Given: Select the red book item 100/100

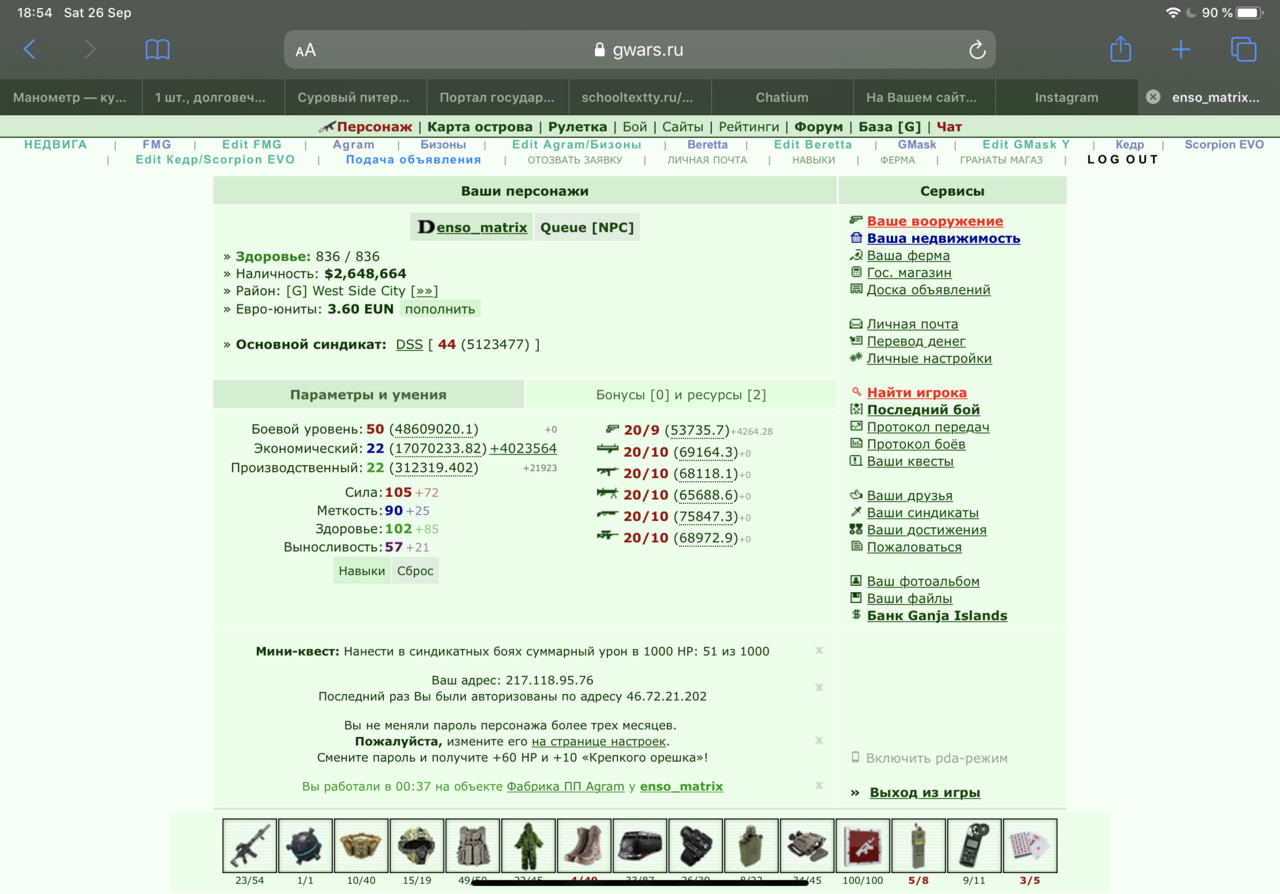Looking at the screenshot, I should [x=863, y=846].
